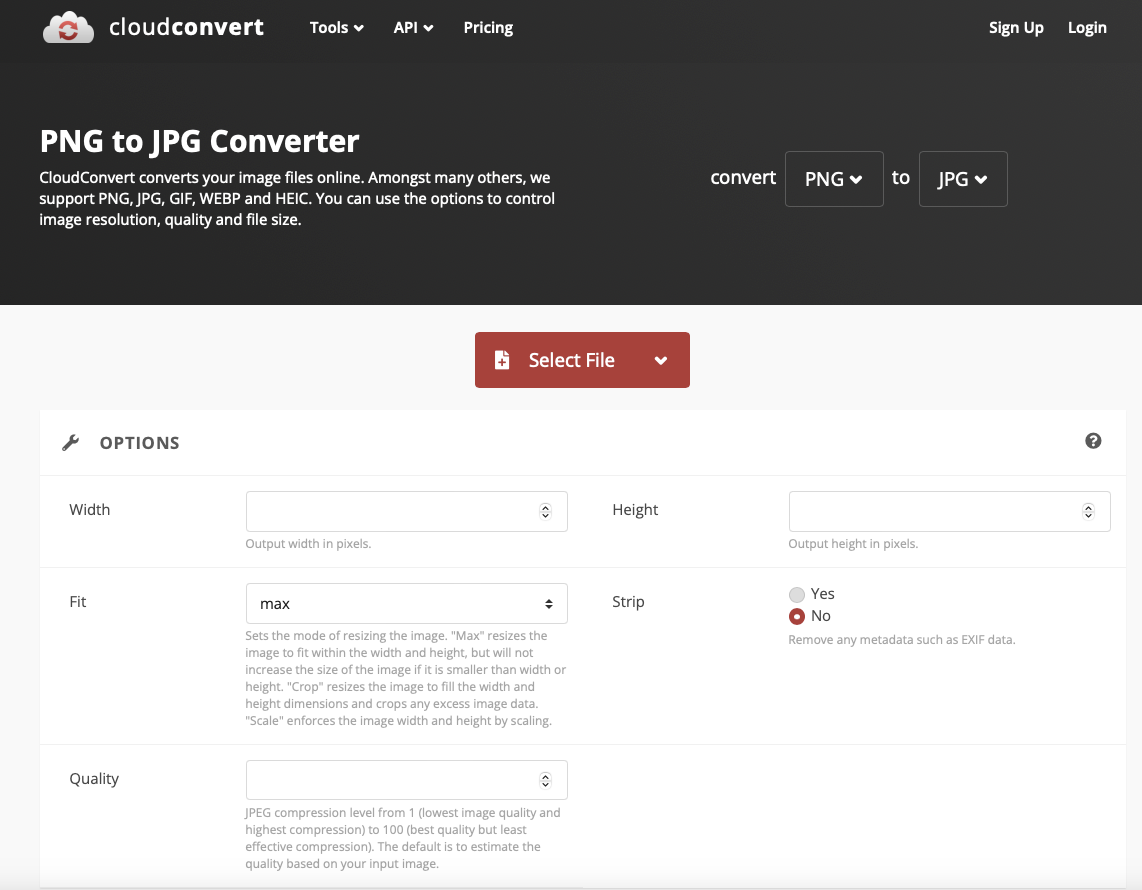Go to the Pricing page
Image resolution: width=1142 pixels, height=890 pixels.
[x=487, y=27]
